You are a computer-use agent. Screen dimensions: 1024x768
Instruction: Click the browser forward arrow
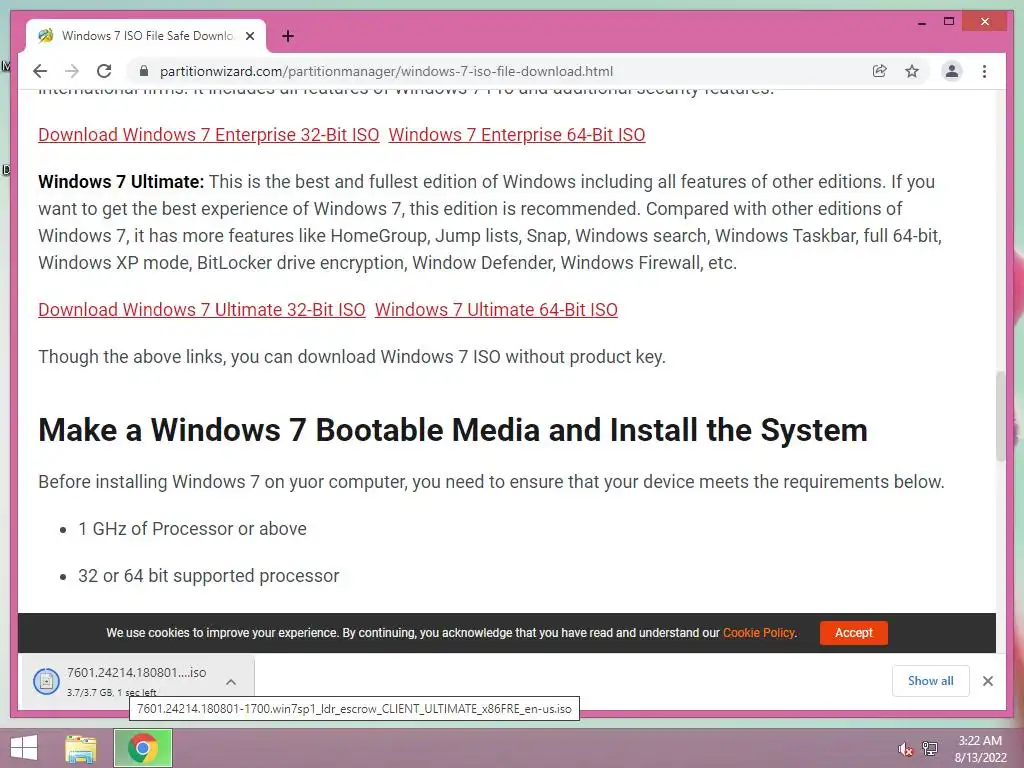pos(72,71)
